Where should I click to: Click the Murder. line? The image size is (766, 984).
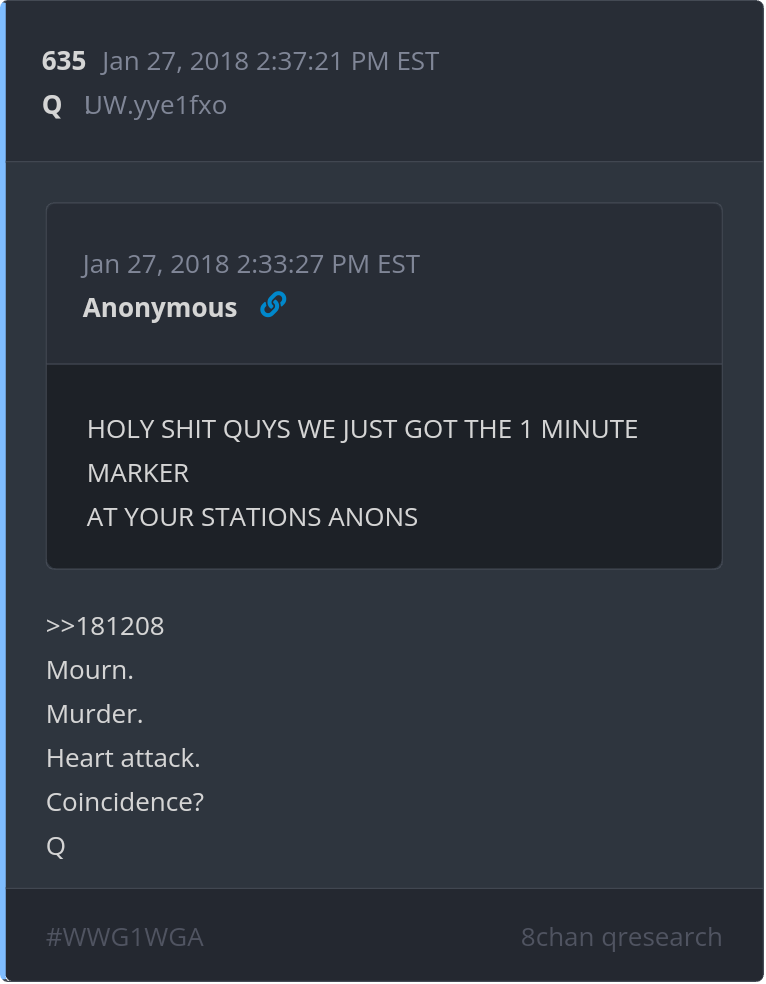[95, 714]
